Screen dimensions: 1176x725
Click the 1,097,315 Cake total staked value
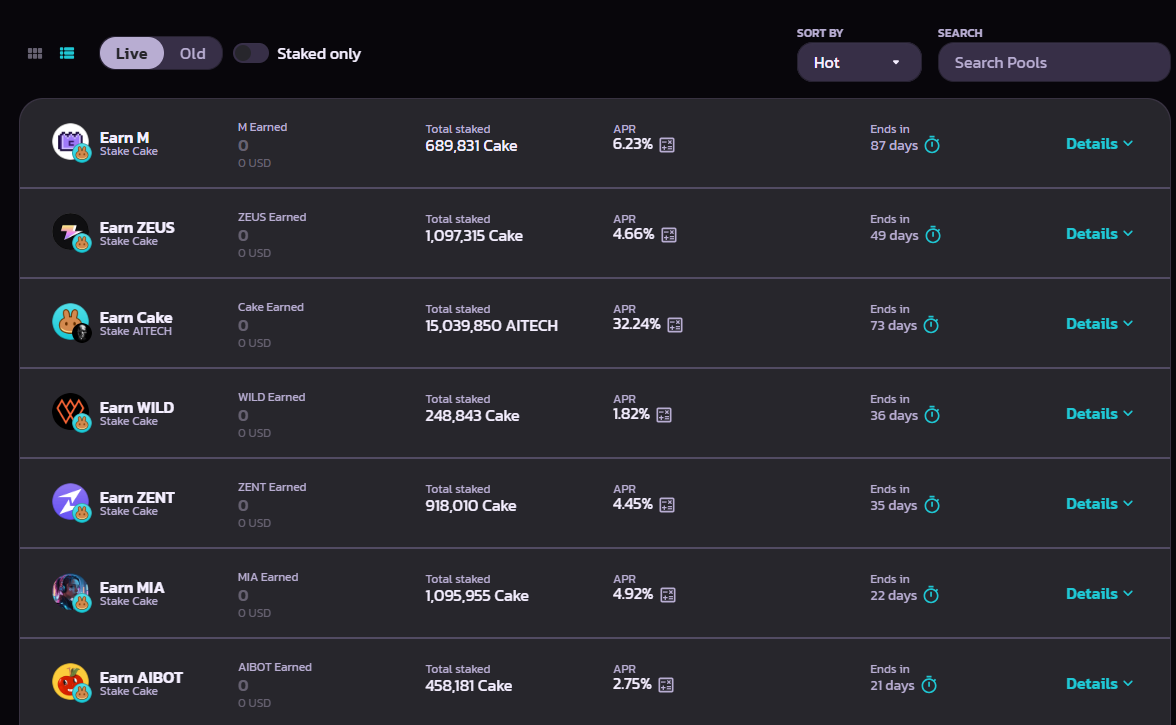[474, 235]
